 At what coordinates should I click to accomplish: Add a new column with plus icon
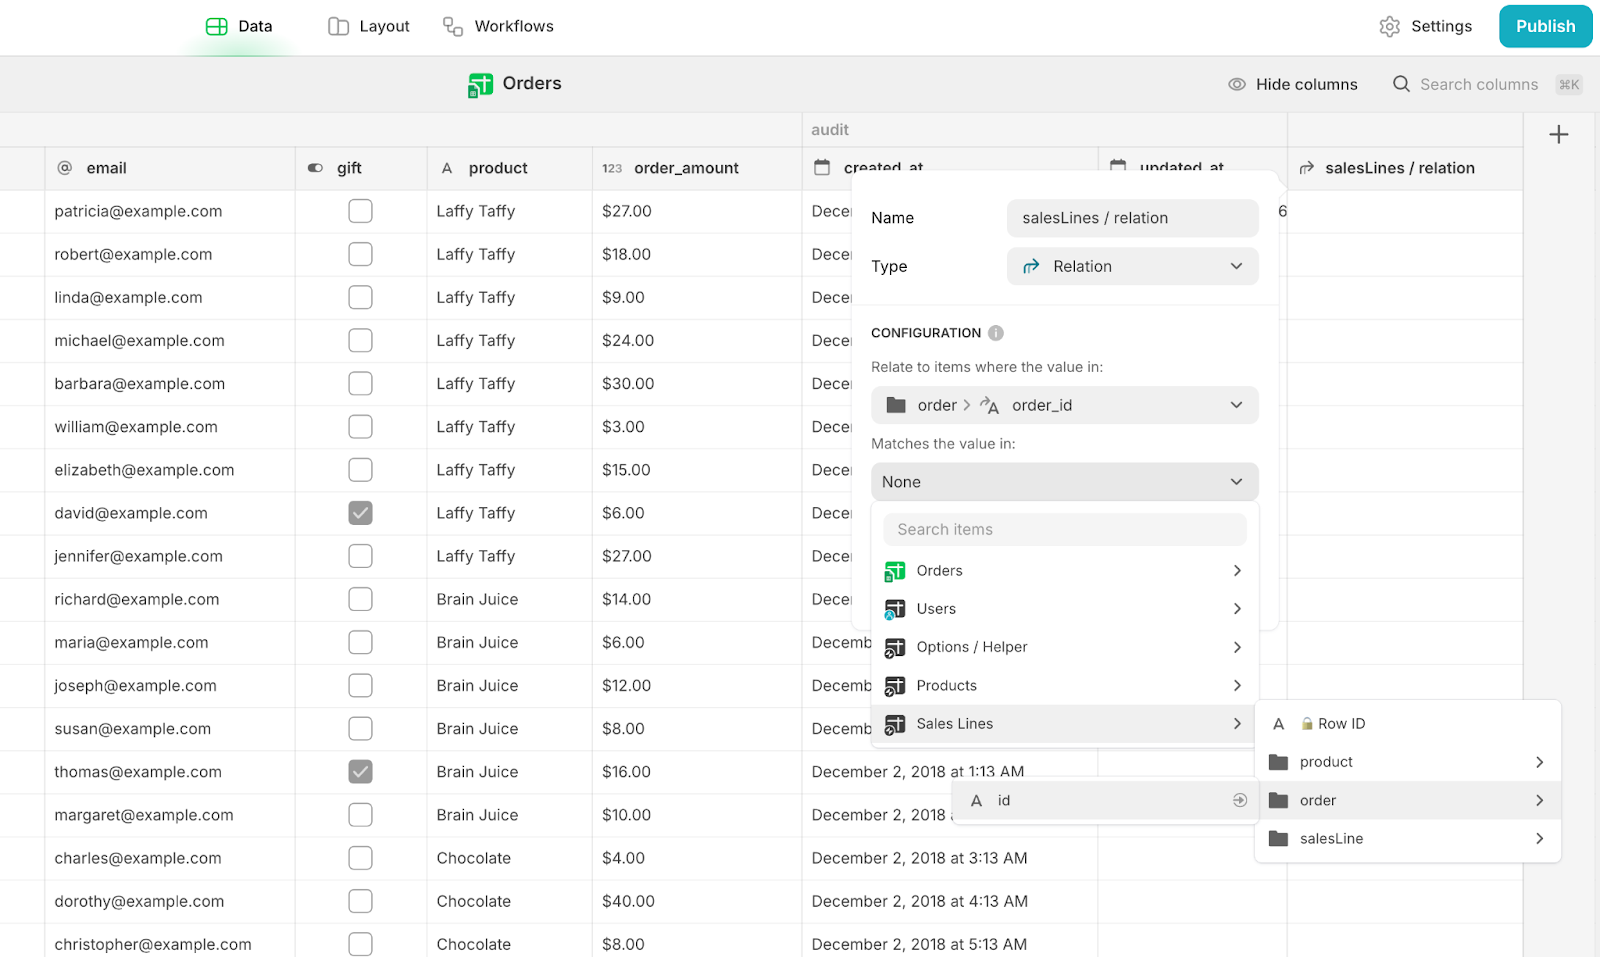(1558, 134)
